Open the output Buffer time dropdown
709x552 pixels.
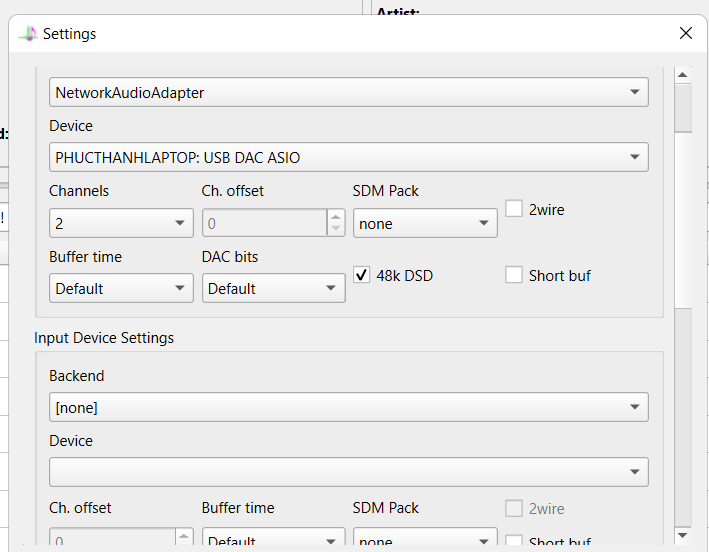121,288
